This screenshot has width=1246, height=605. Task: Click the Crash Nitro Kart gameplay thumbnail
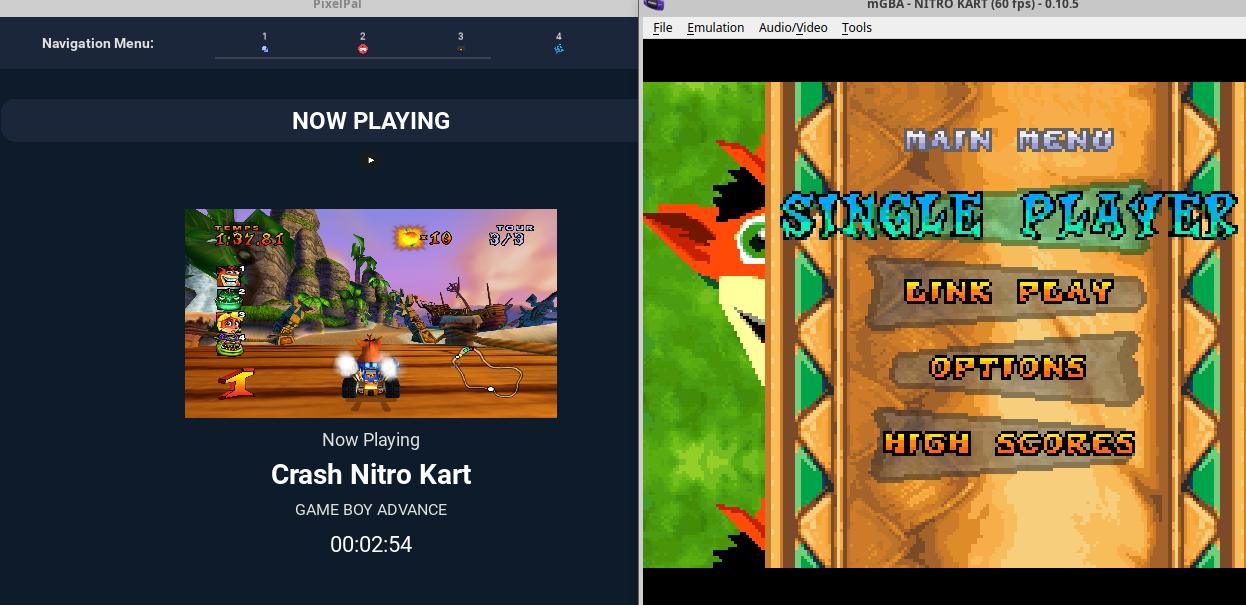[371, 313]
